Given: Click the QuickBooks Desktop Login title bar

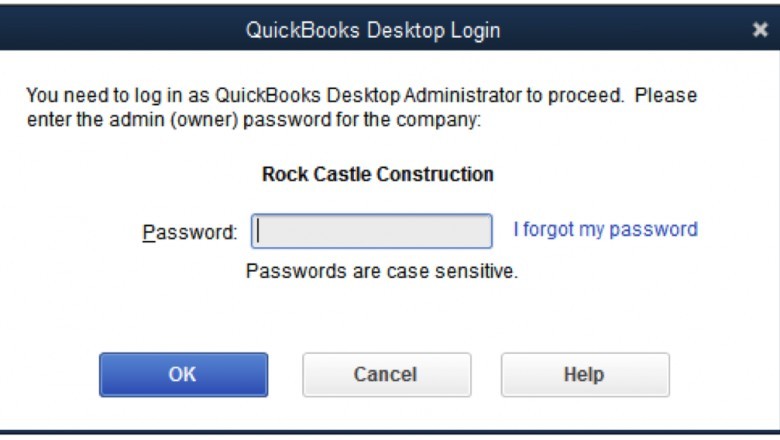Looking at the screenshot, I should [373, 30].
